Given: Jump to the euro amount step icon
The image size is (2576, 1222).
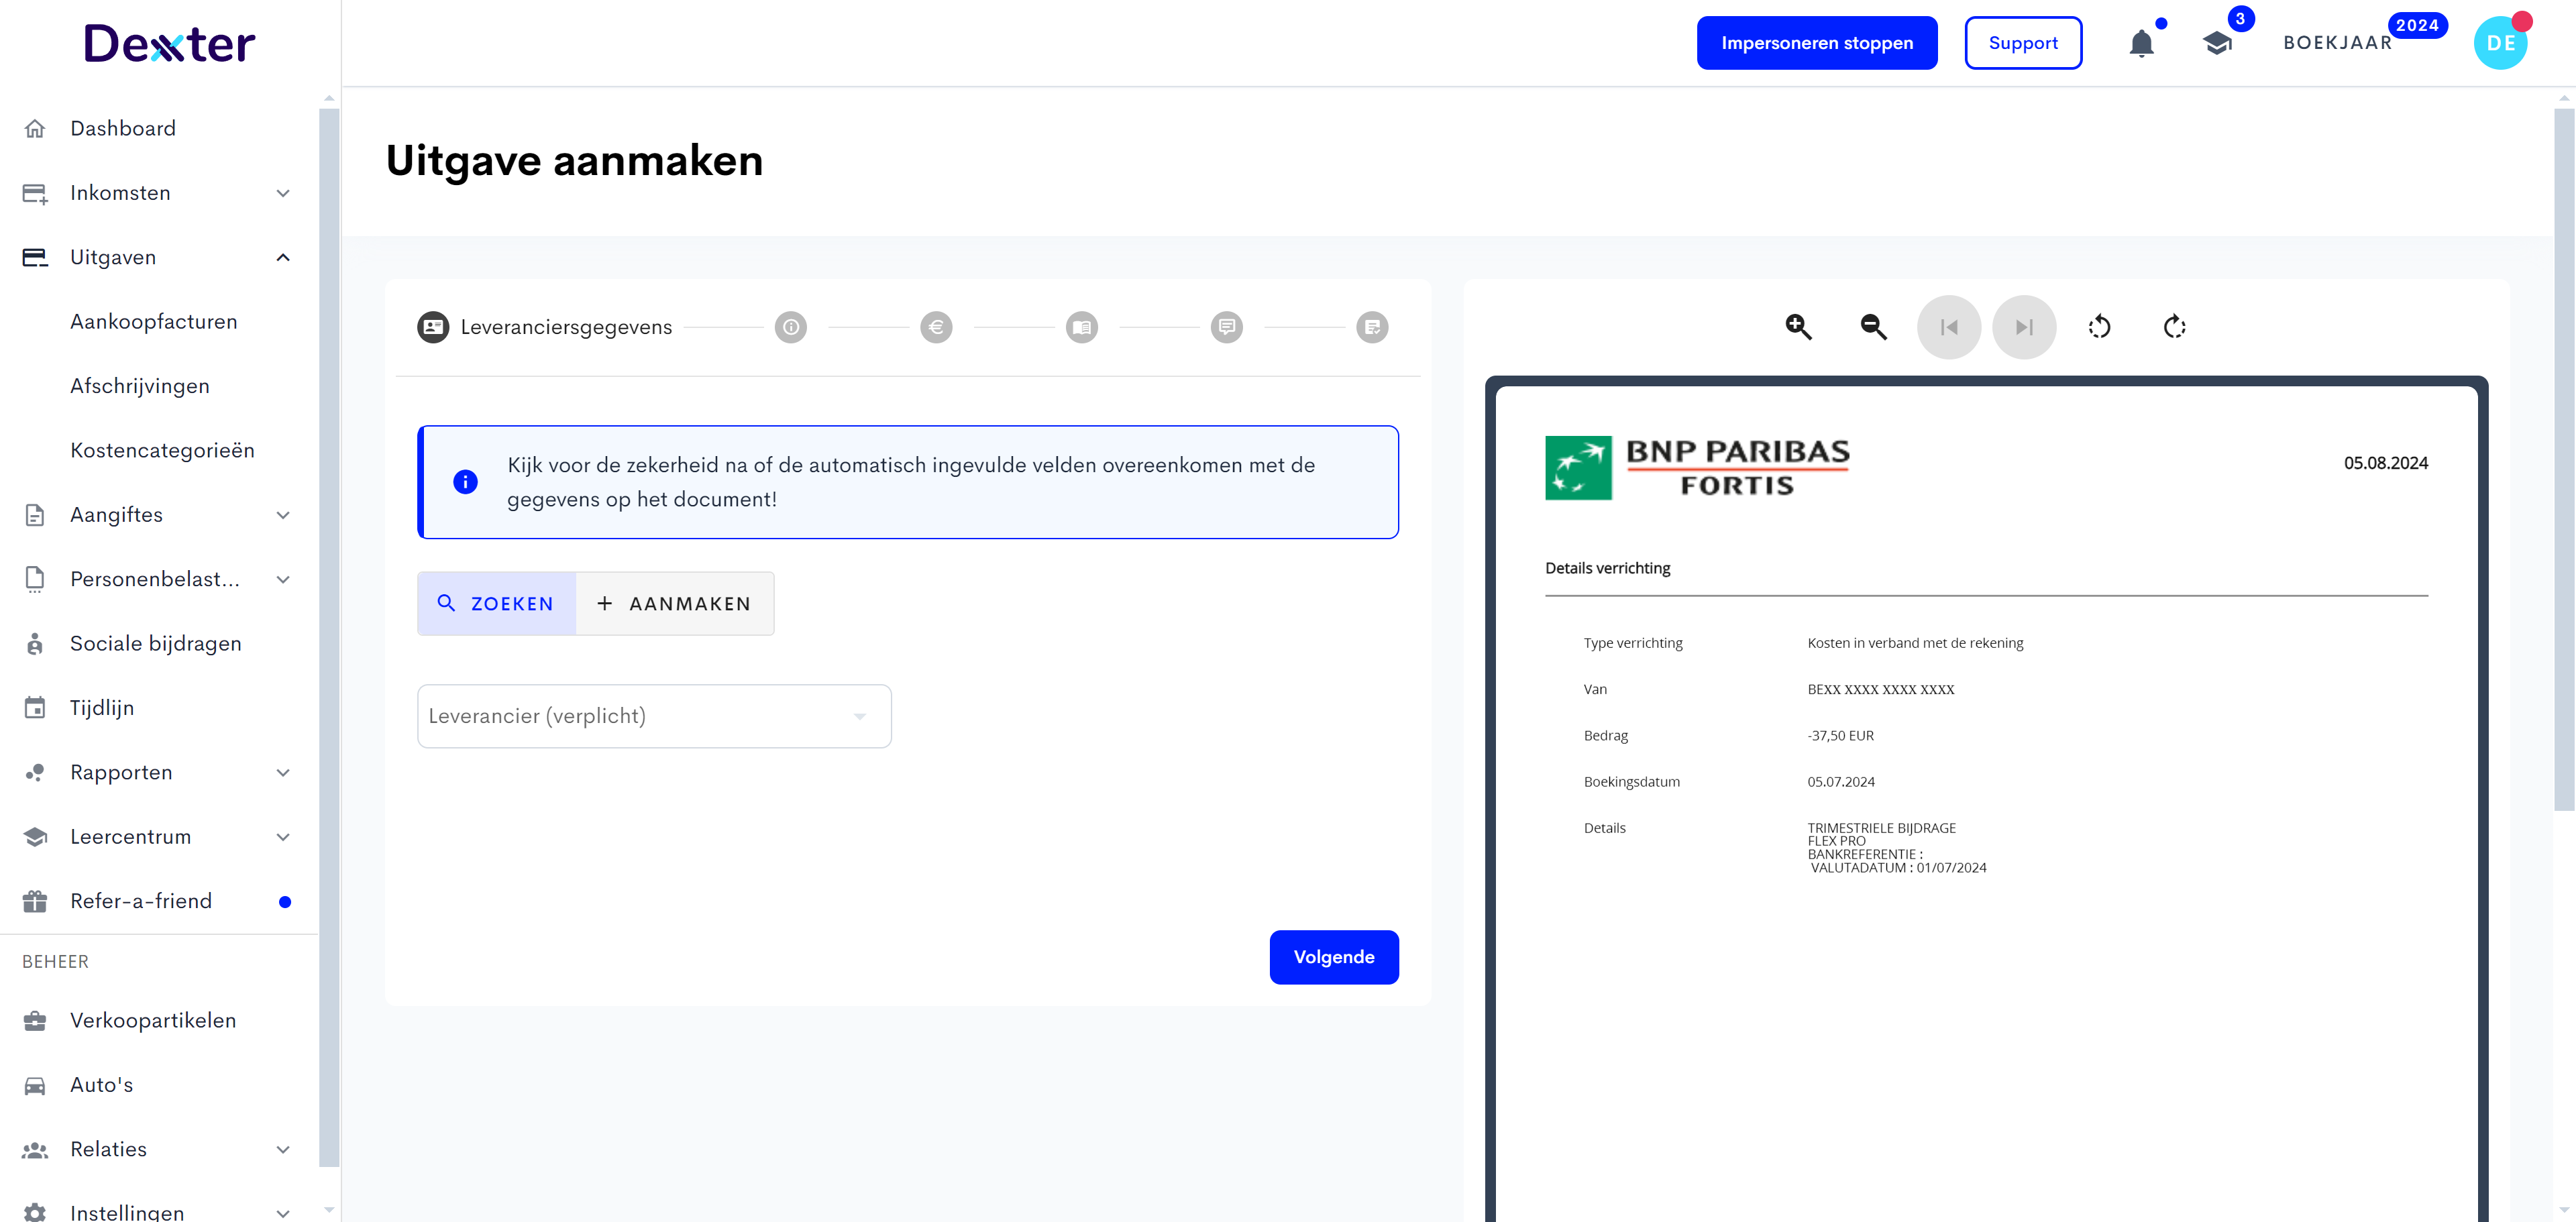Looking at the screenshot, I should click(x=936, y=327).
